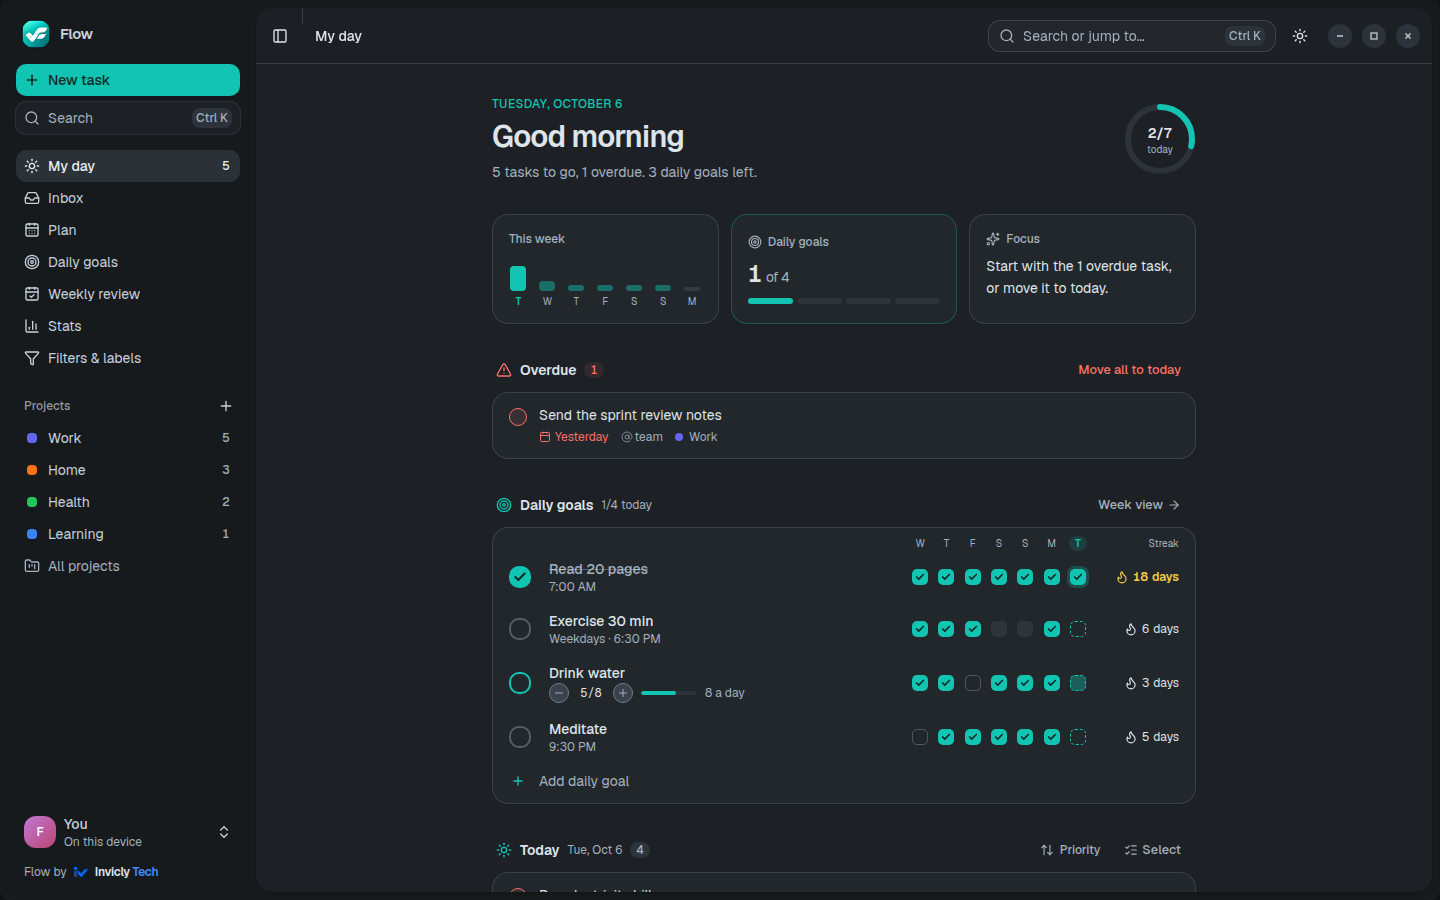The height and width of the screenshot is (900, 1440).
Task: Toggle the Drink water goal circle
Action: pyautogui.click(x=520, y=683)
